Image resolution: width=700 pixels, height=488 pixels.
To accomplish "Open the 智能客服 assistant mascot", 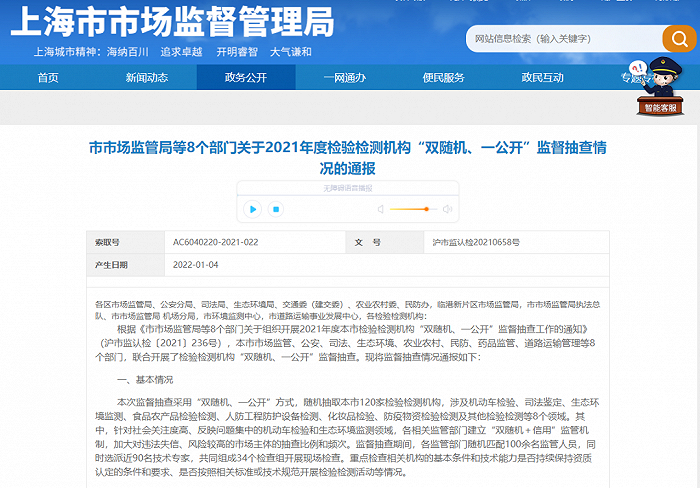I will pyautogui.click(x=659, y=87).
